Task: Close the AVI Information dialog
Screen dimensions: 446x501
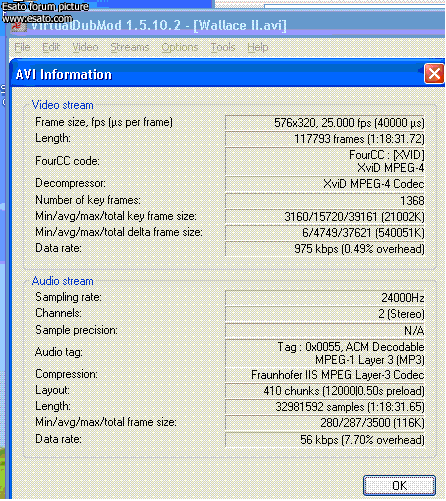Action: (x=434, y=73)
